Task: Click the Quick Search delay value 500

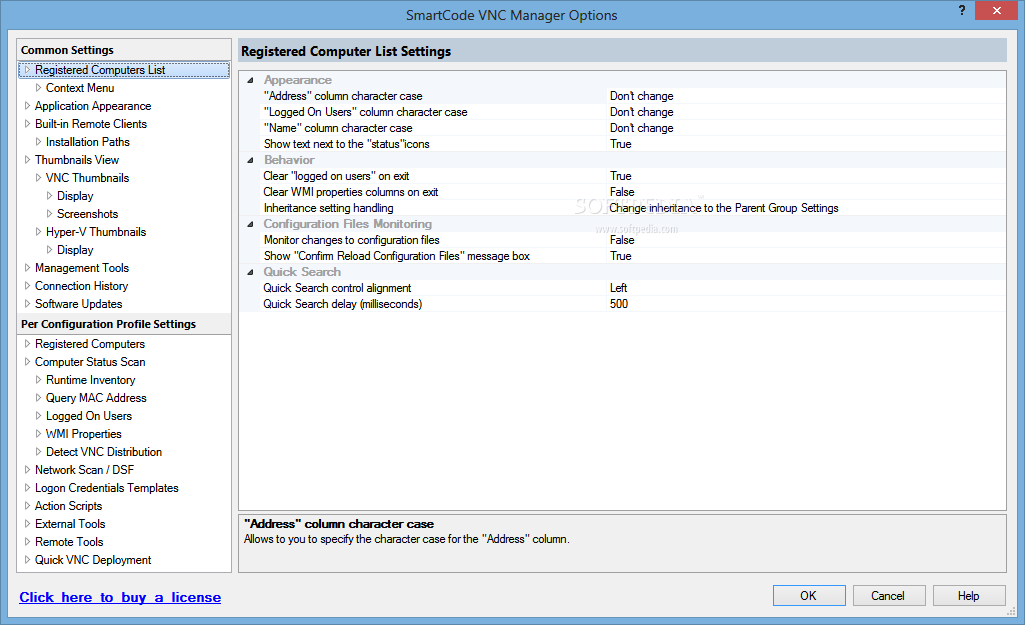Action: coord(619,304)
